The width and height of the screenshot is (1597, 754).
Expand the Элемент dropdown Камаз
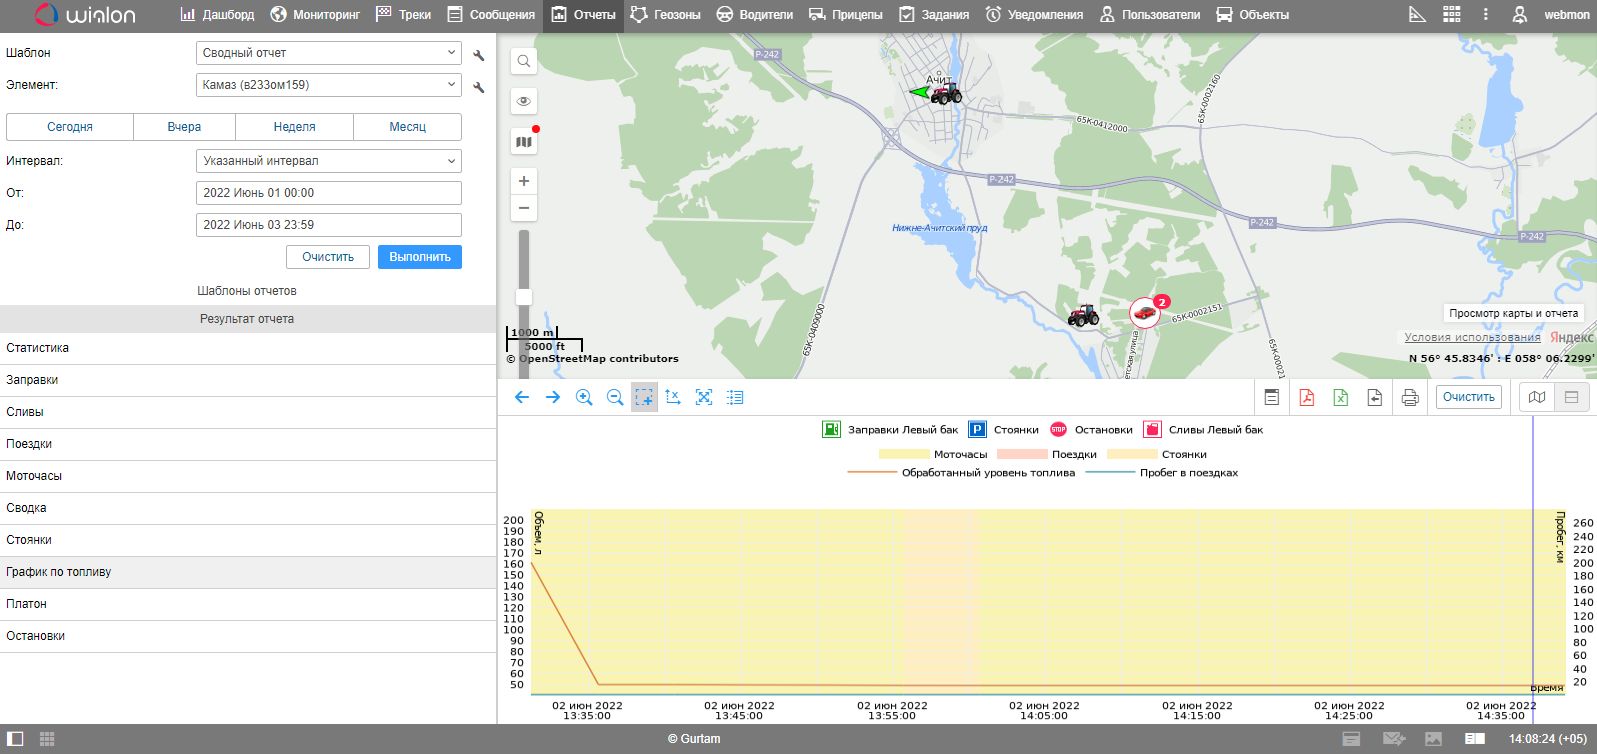tap(328, 85)
